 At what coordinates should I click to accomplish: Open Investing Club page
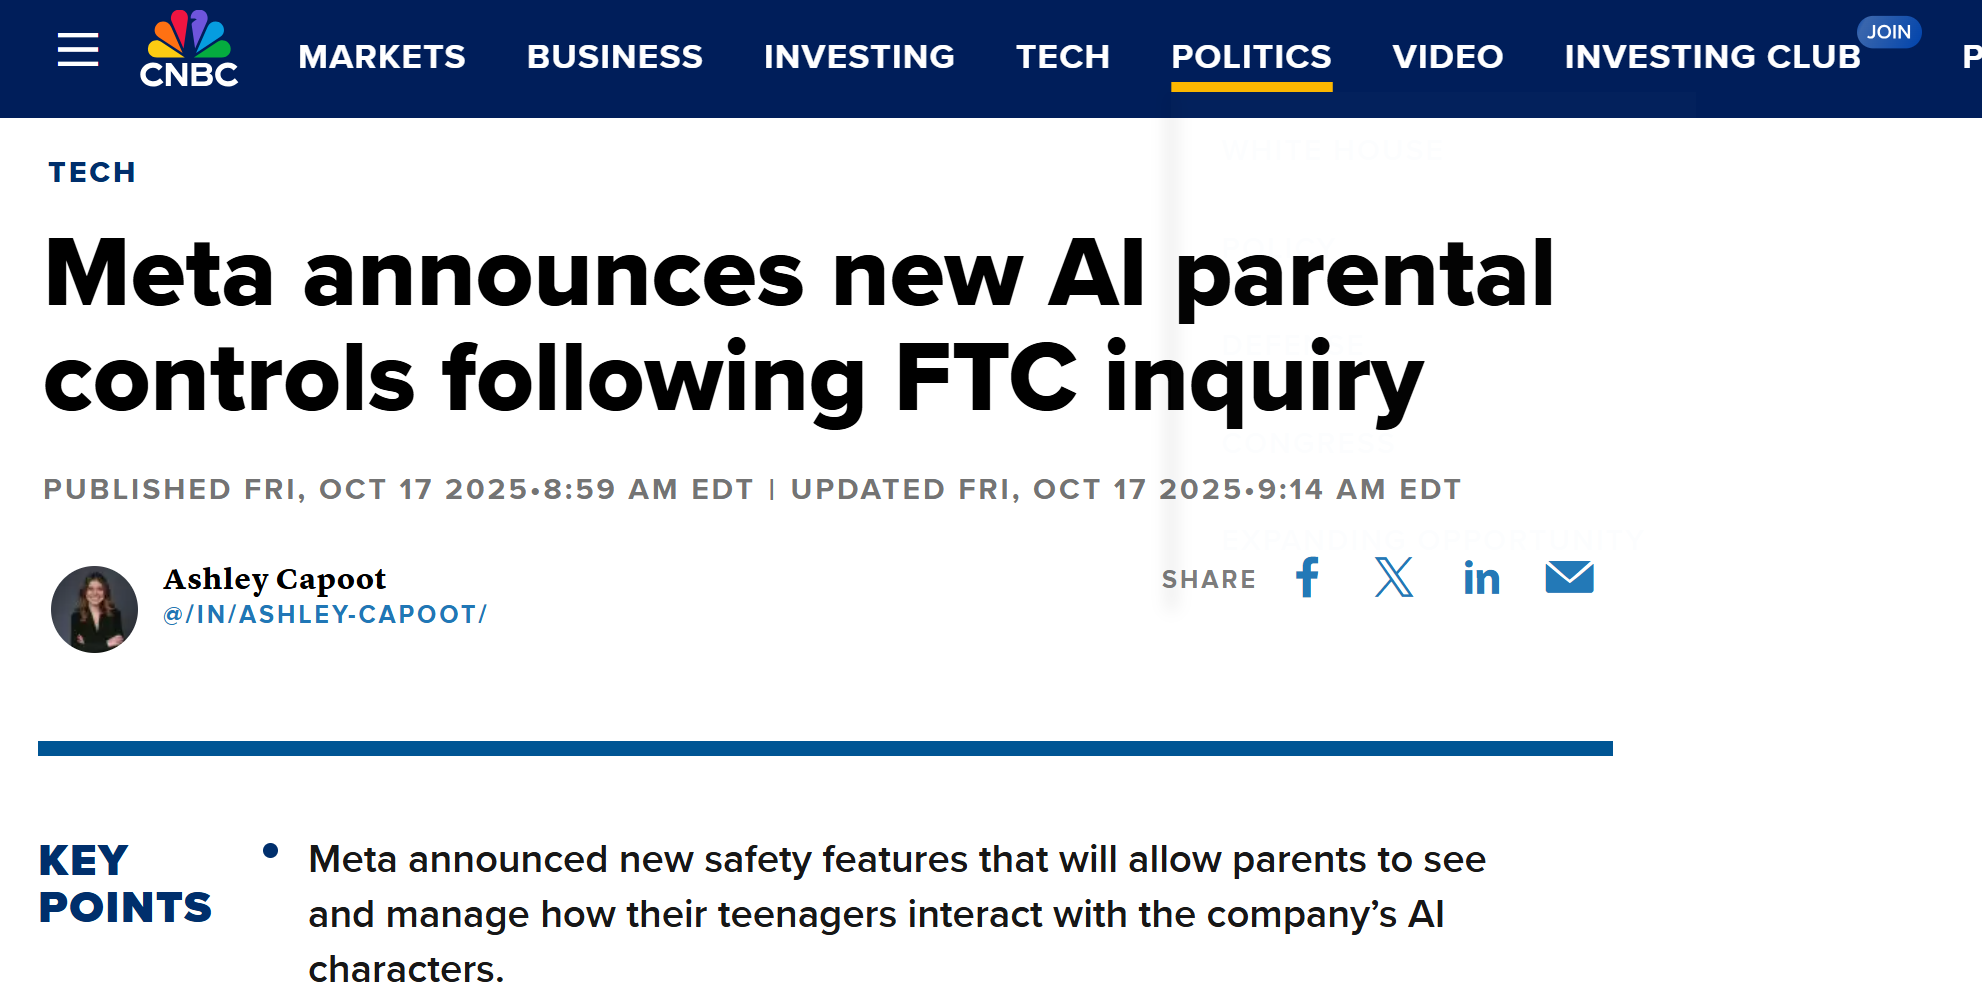1712,57
